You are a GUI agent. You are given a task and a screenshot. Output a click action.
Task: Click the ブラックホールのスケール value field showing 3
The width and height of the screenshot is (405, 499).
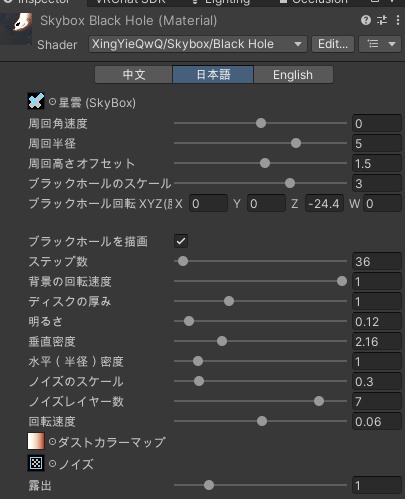[377, 184]
